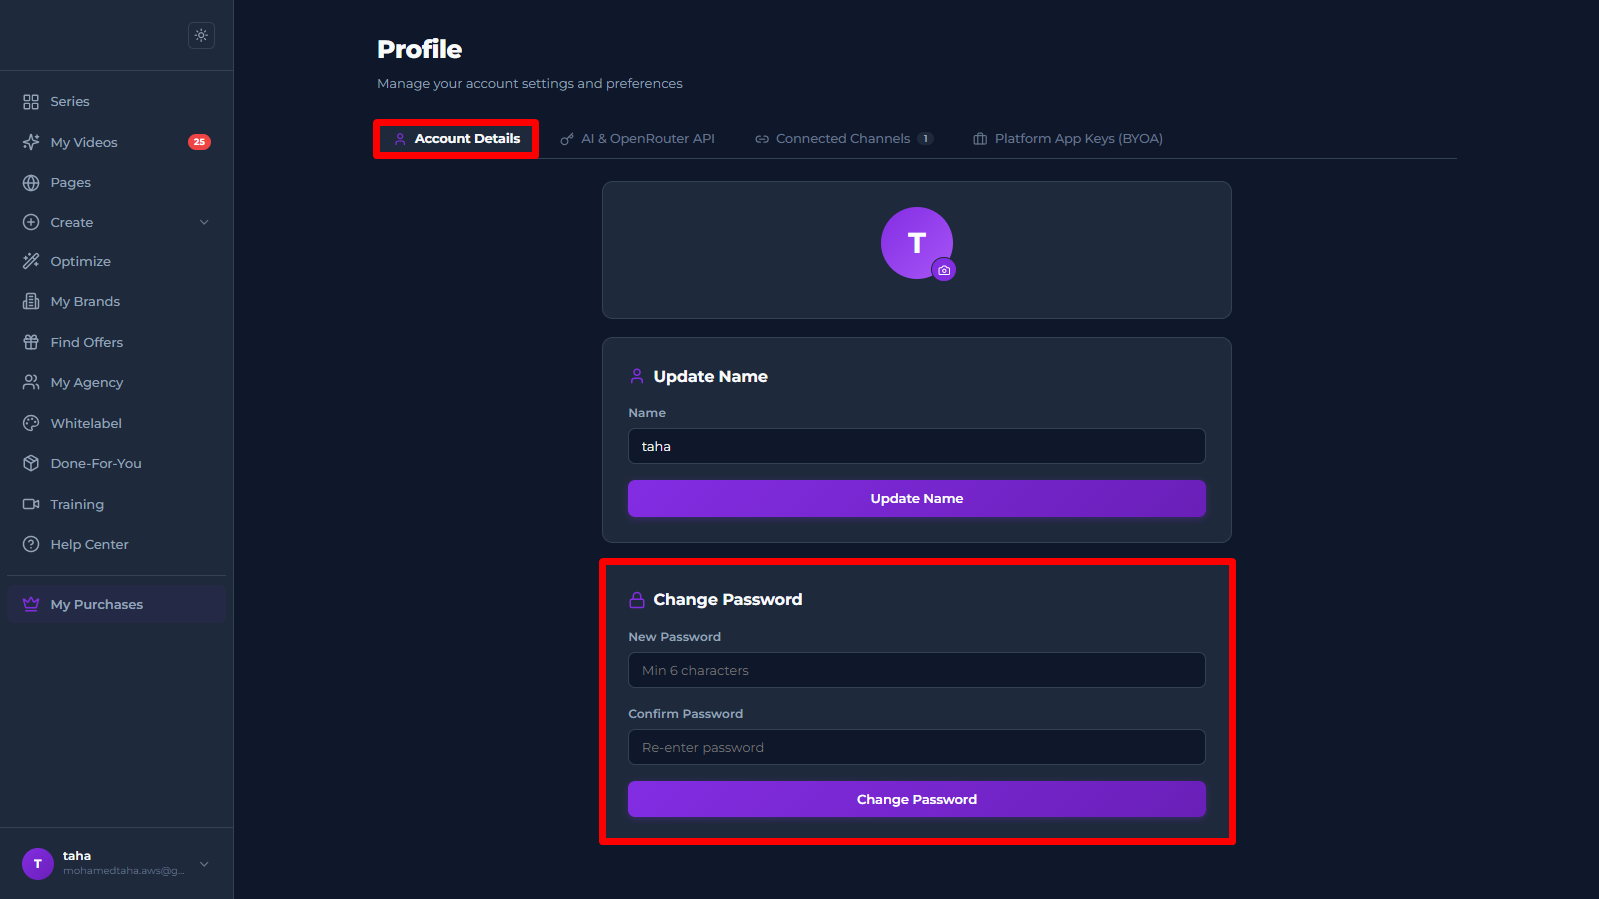Click the Change Password button

pyautogui.click(x=916, y=799)
